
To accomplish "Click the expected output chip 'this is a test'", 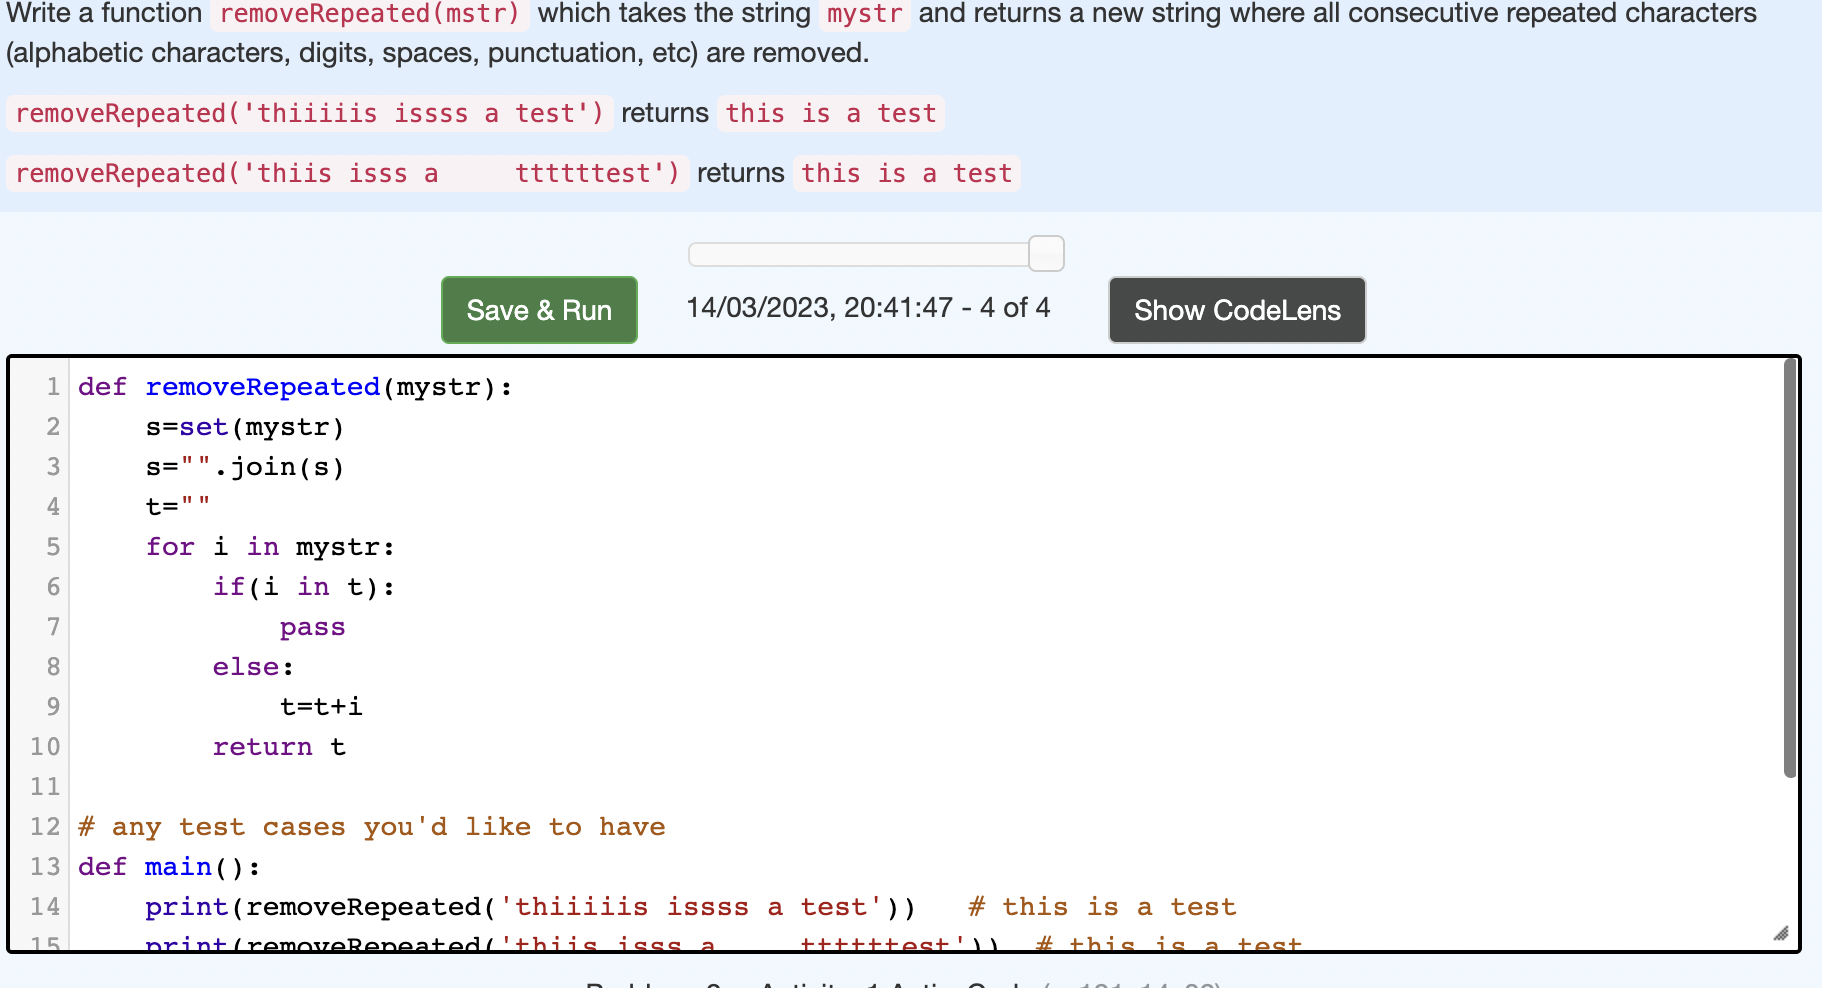I will pos(829,113).
